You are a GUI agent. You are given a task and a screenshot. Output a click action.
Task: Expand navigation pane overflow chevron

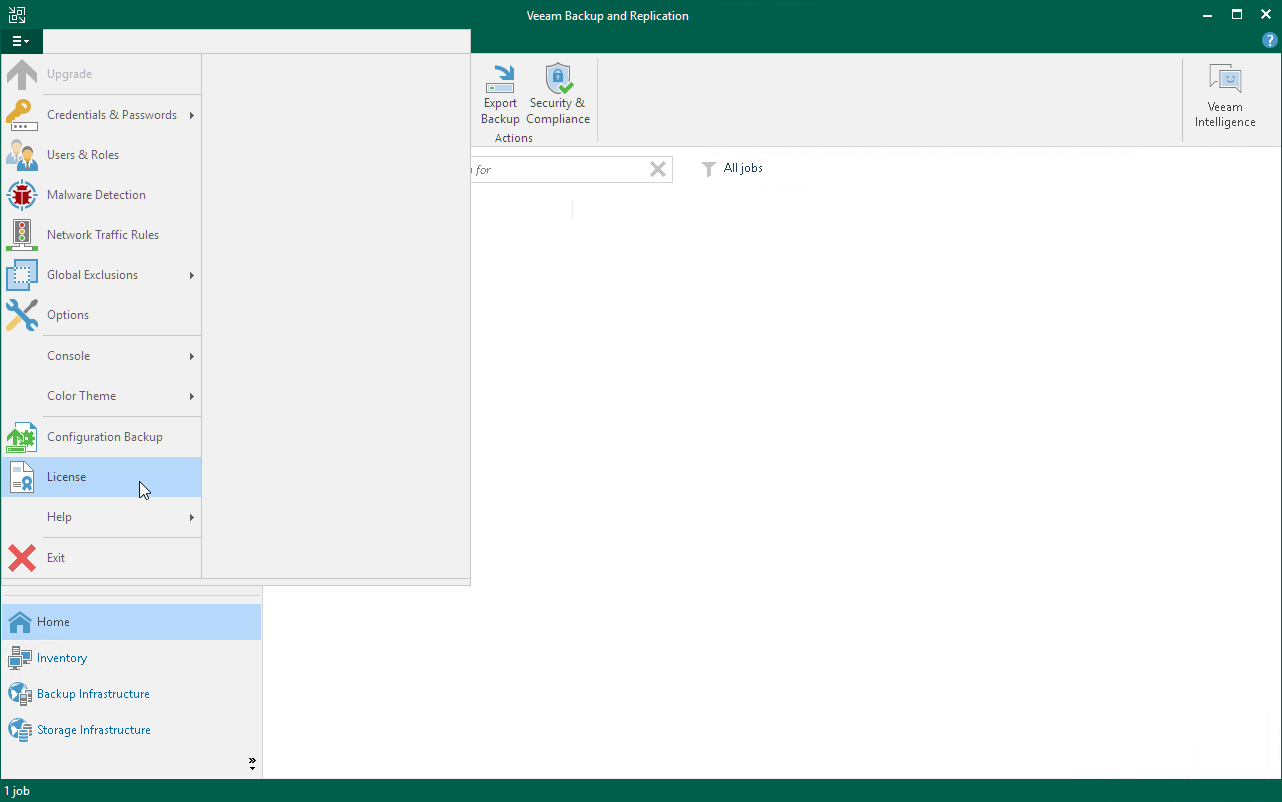click(x=252, y=764)
